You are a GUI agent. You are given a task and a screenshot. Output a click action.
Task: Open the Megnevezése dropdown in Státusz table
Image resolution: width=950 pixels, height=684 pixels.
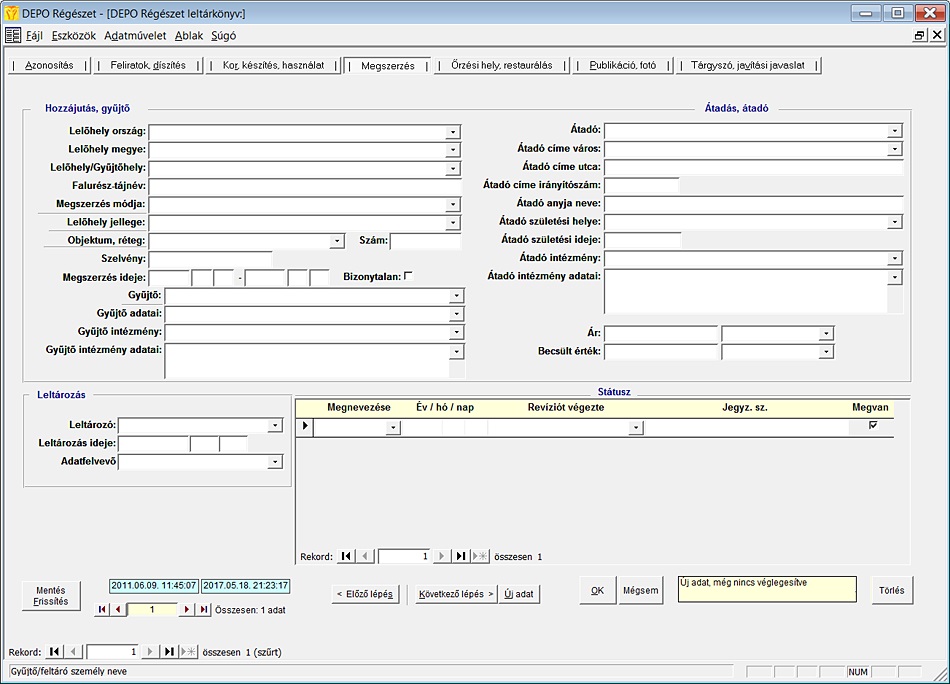click(x=393, y=428)
